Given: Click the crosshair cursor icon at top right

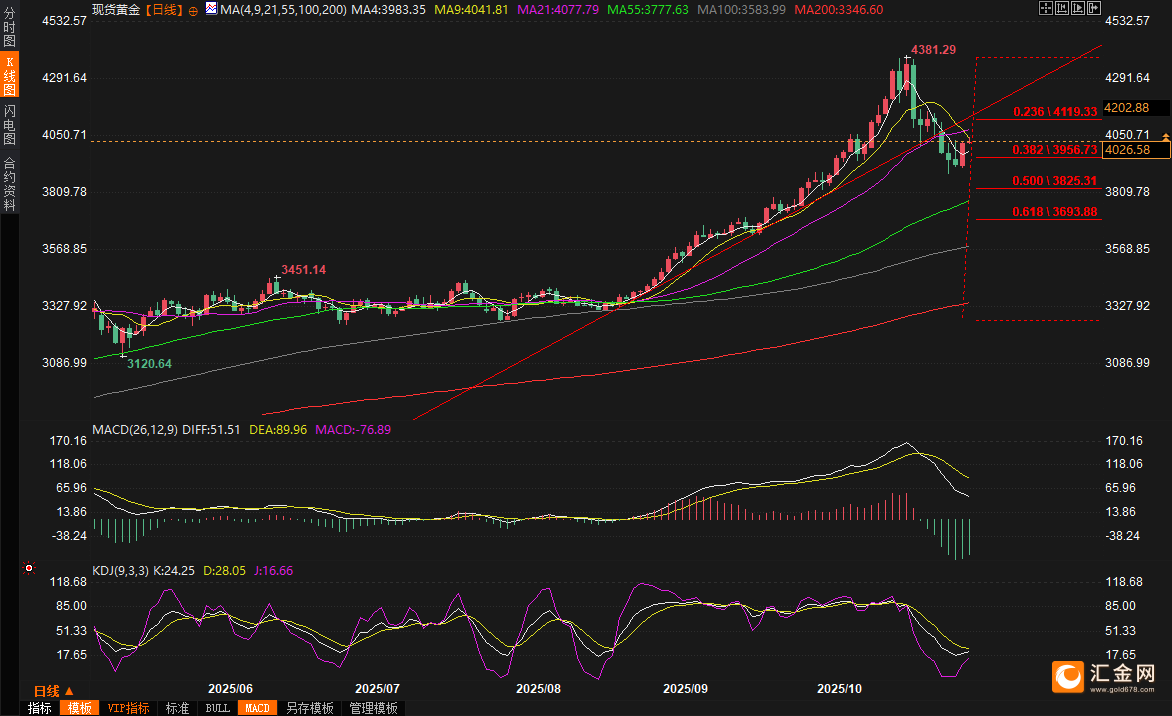Looking at the screenshot, I should 1046,8.
